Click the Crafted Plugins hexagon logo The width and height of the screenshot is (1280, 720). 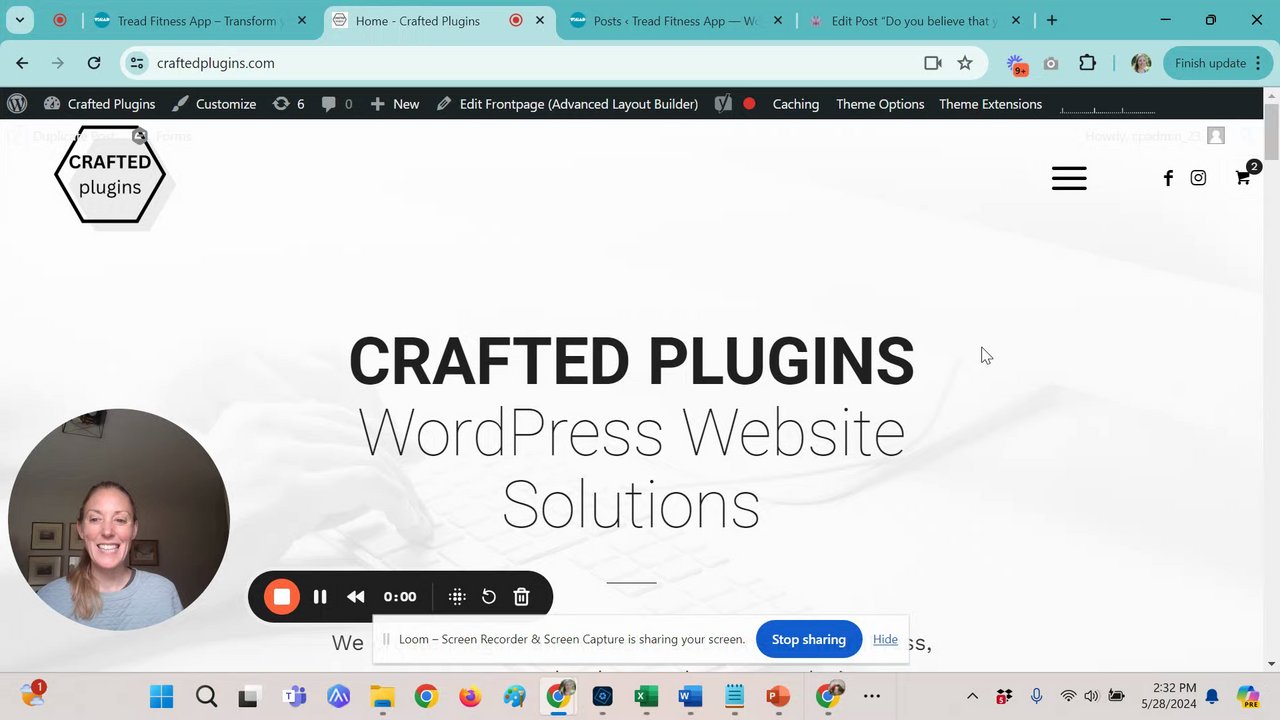110,175
